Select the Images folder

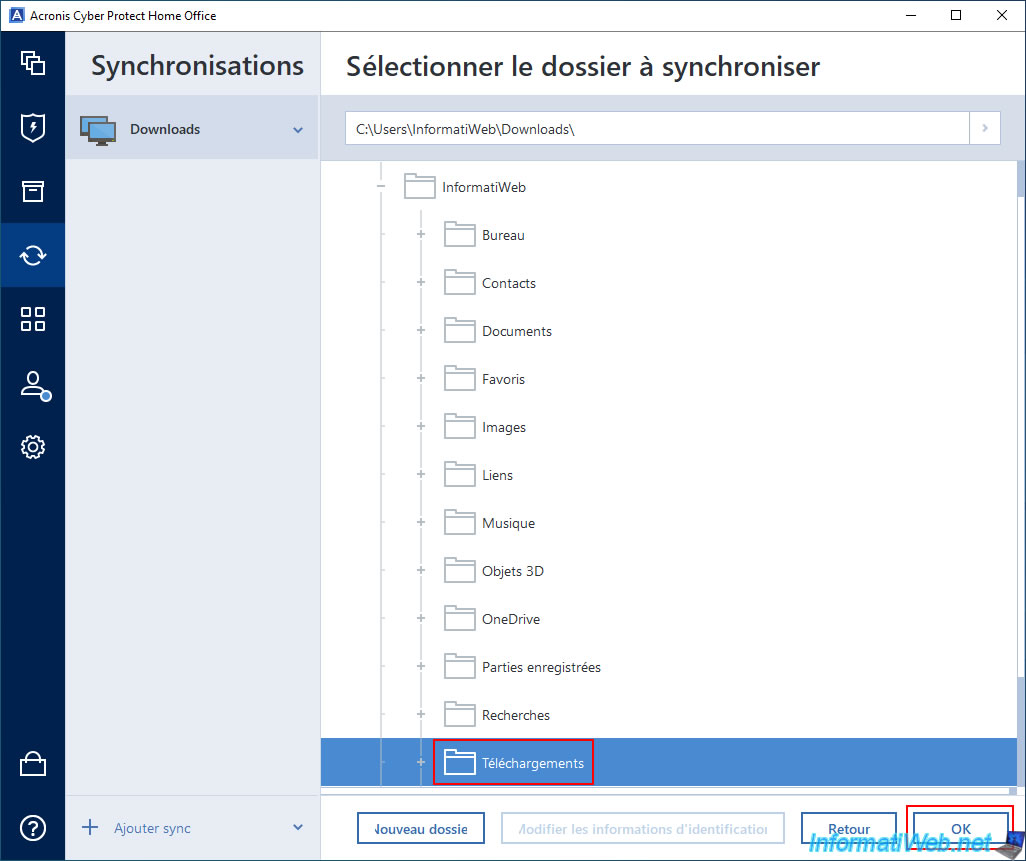point(503,427)
